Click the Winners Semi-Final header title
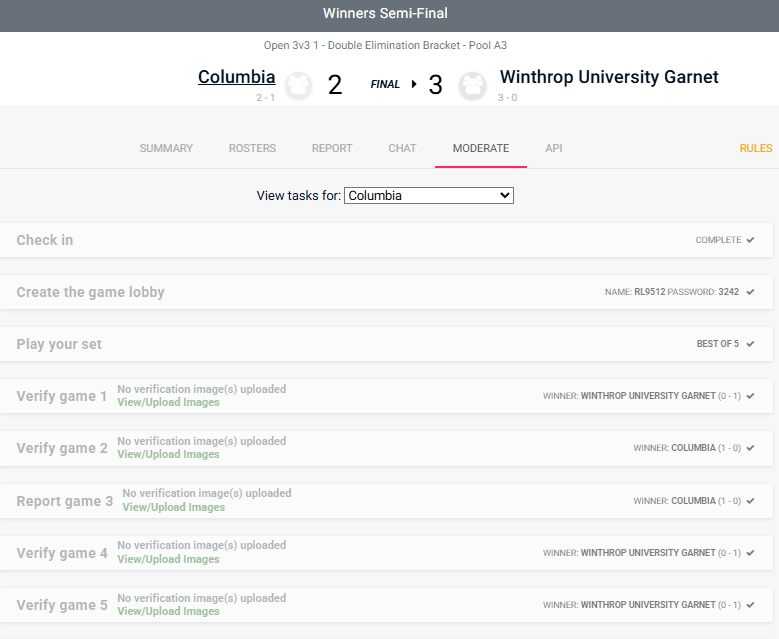The height and width of the screenshot is (639, 779). (x=386, y=13)
